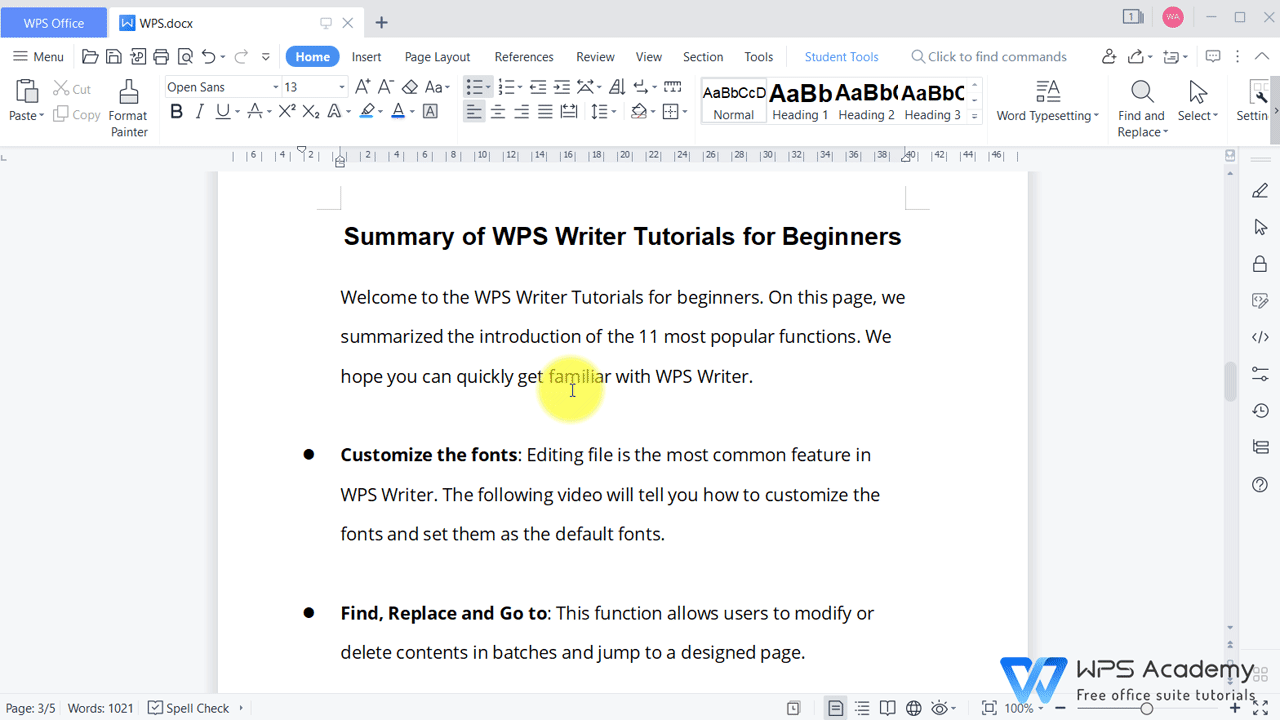1280x720 pixels.
Task: Open file with the folder icon
Action: 90,57
